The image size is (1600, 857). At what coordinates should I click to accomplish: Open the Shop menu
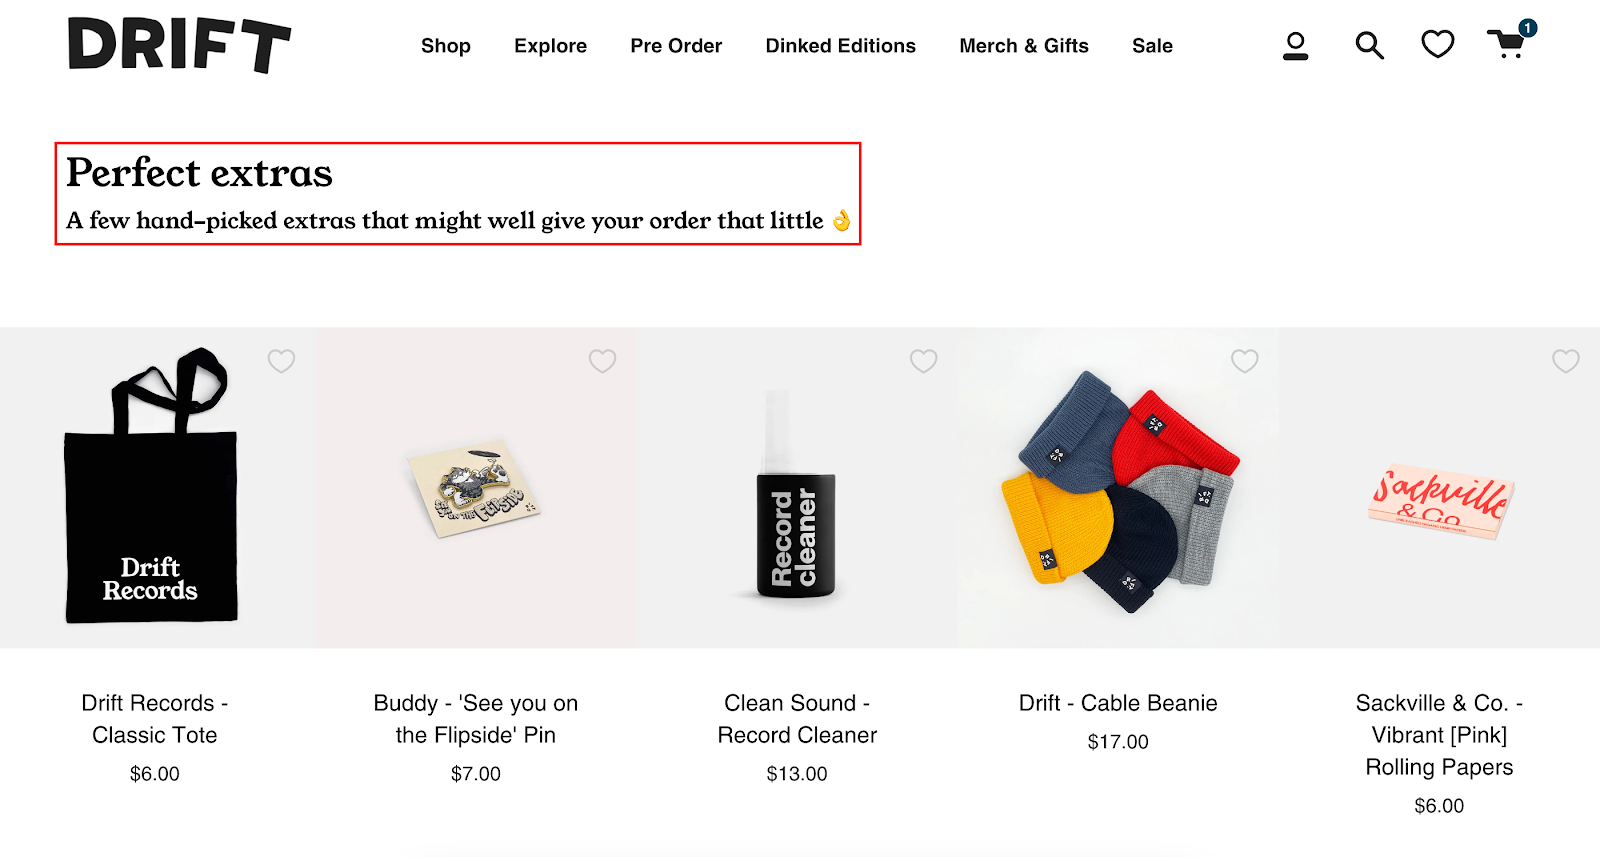click(446, 45)
